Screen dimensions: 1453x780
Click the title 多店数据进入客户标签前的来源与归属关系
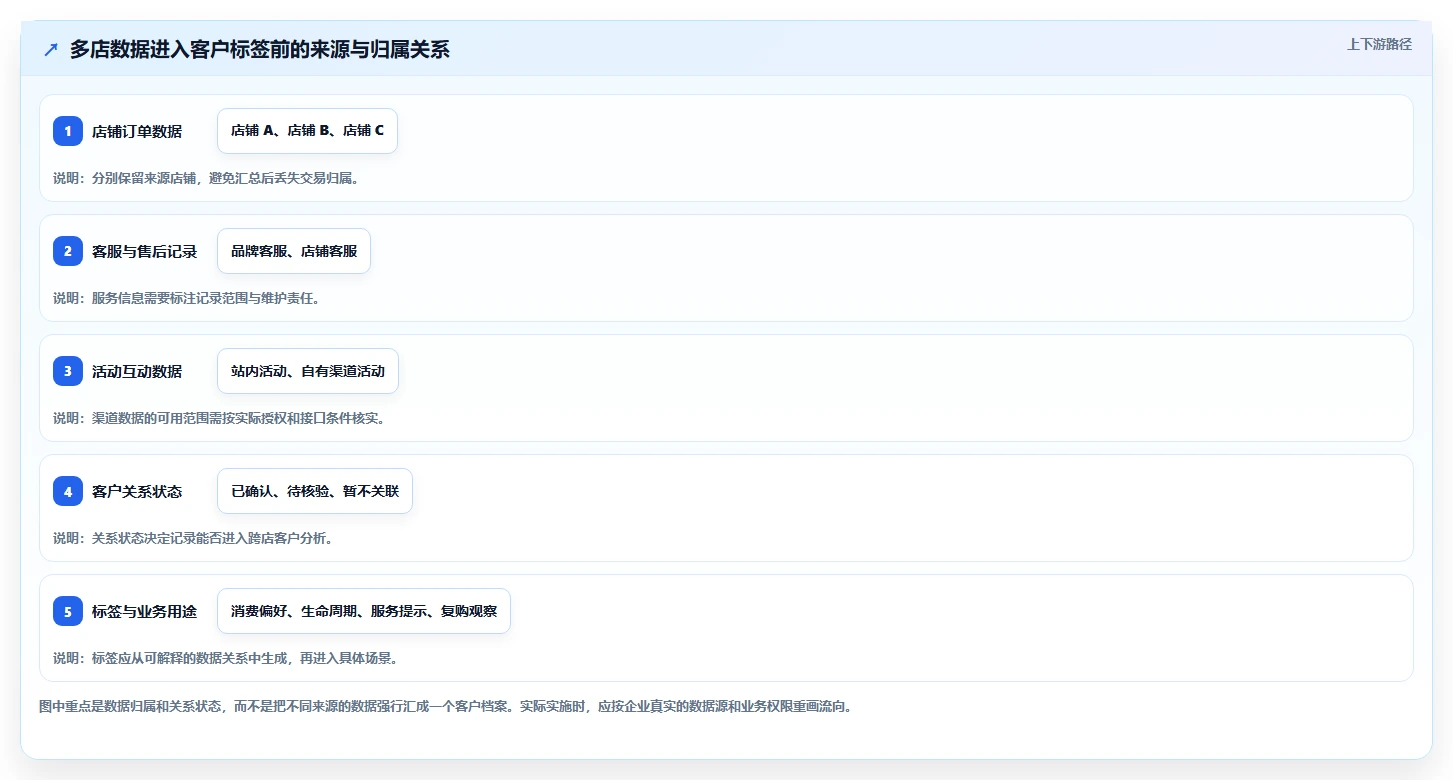point(260,50)
